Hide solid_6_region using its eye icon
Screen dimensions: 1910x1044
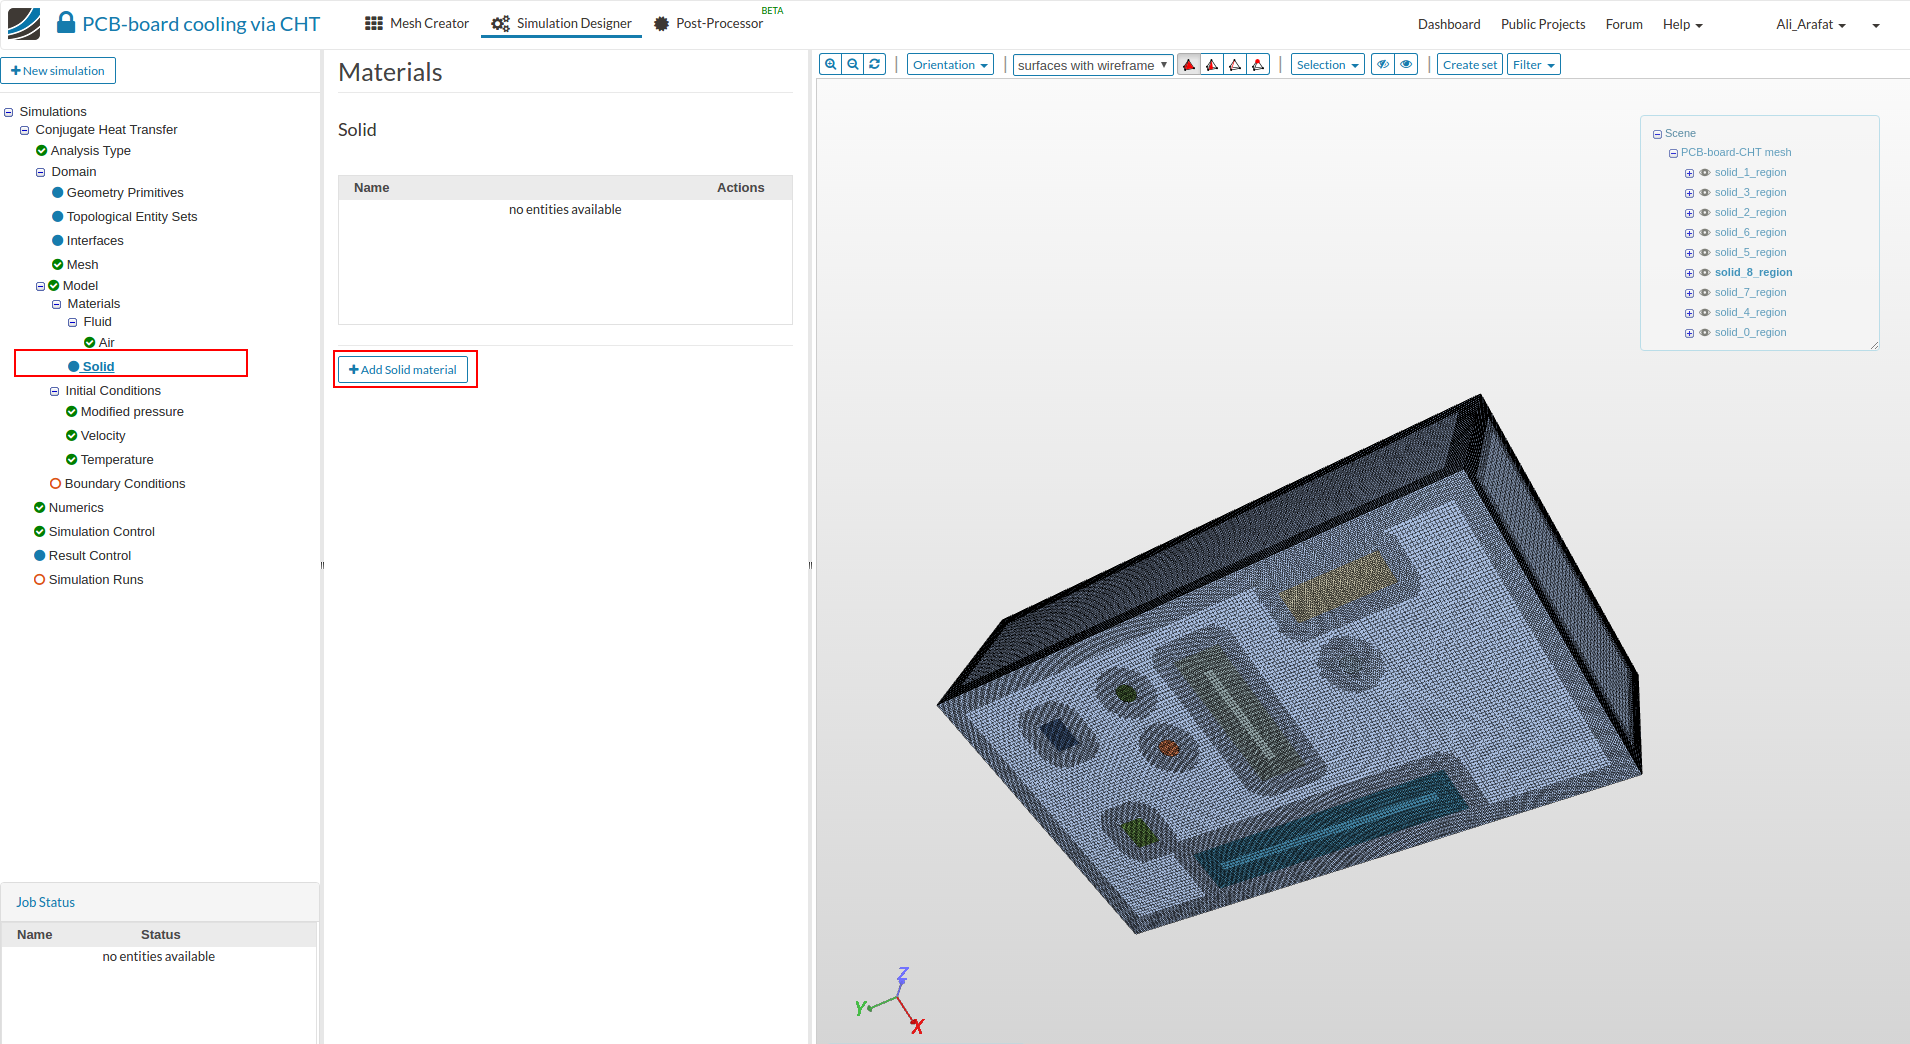(x=1705, y=233)
